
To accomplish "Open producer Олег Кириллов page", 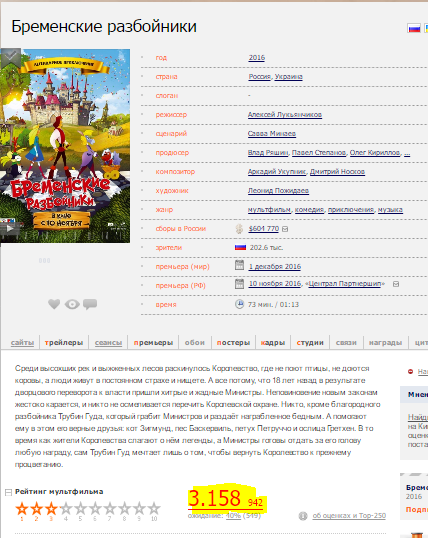I will (x=375, y=153).
